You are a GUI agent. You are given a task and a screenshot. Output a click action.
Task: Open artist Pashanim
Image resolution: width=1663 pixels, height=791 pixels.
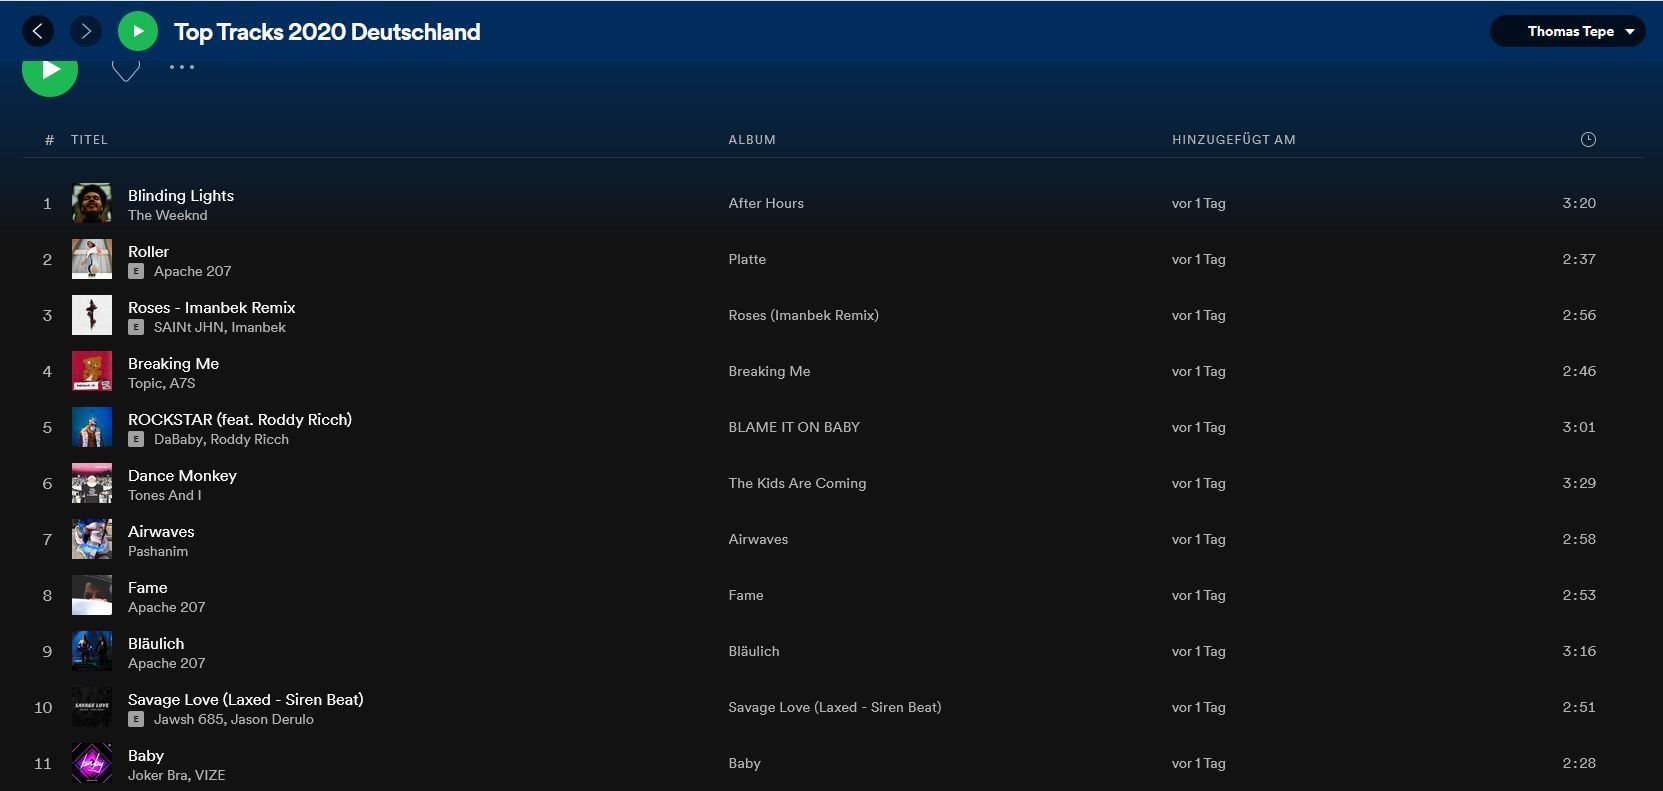(158, 551)
